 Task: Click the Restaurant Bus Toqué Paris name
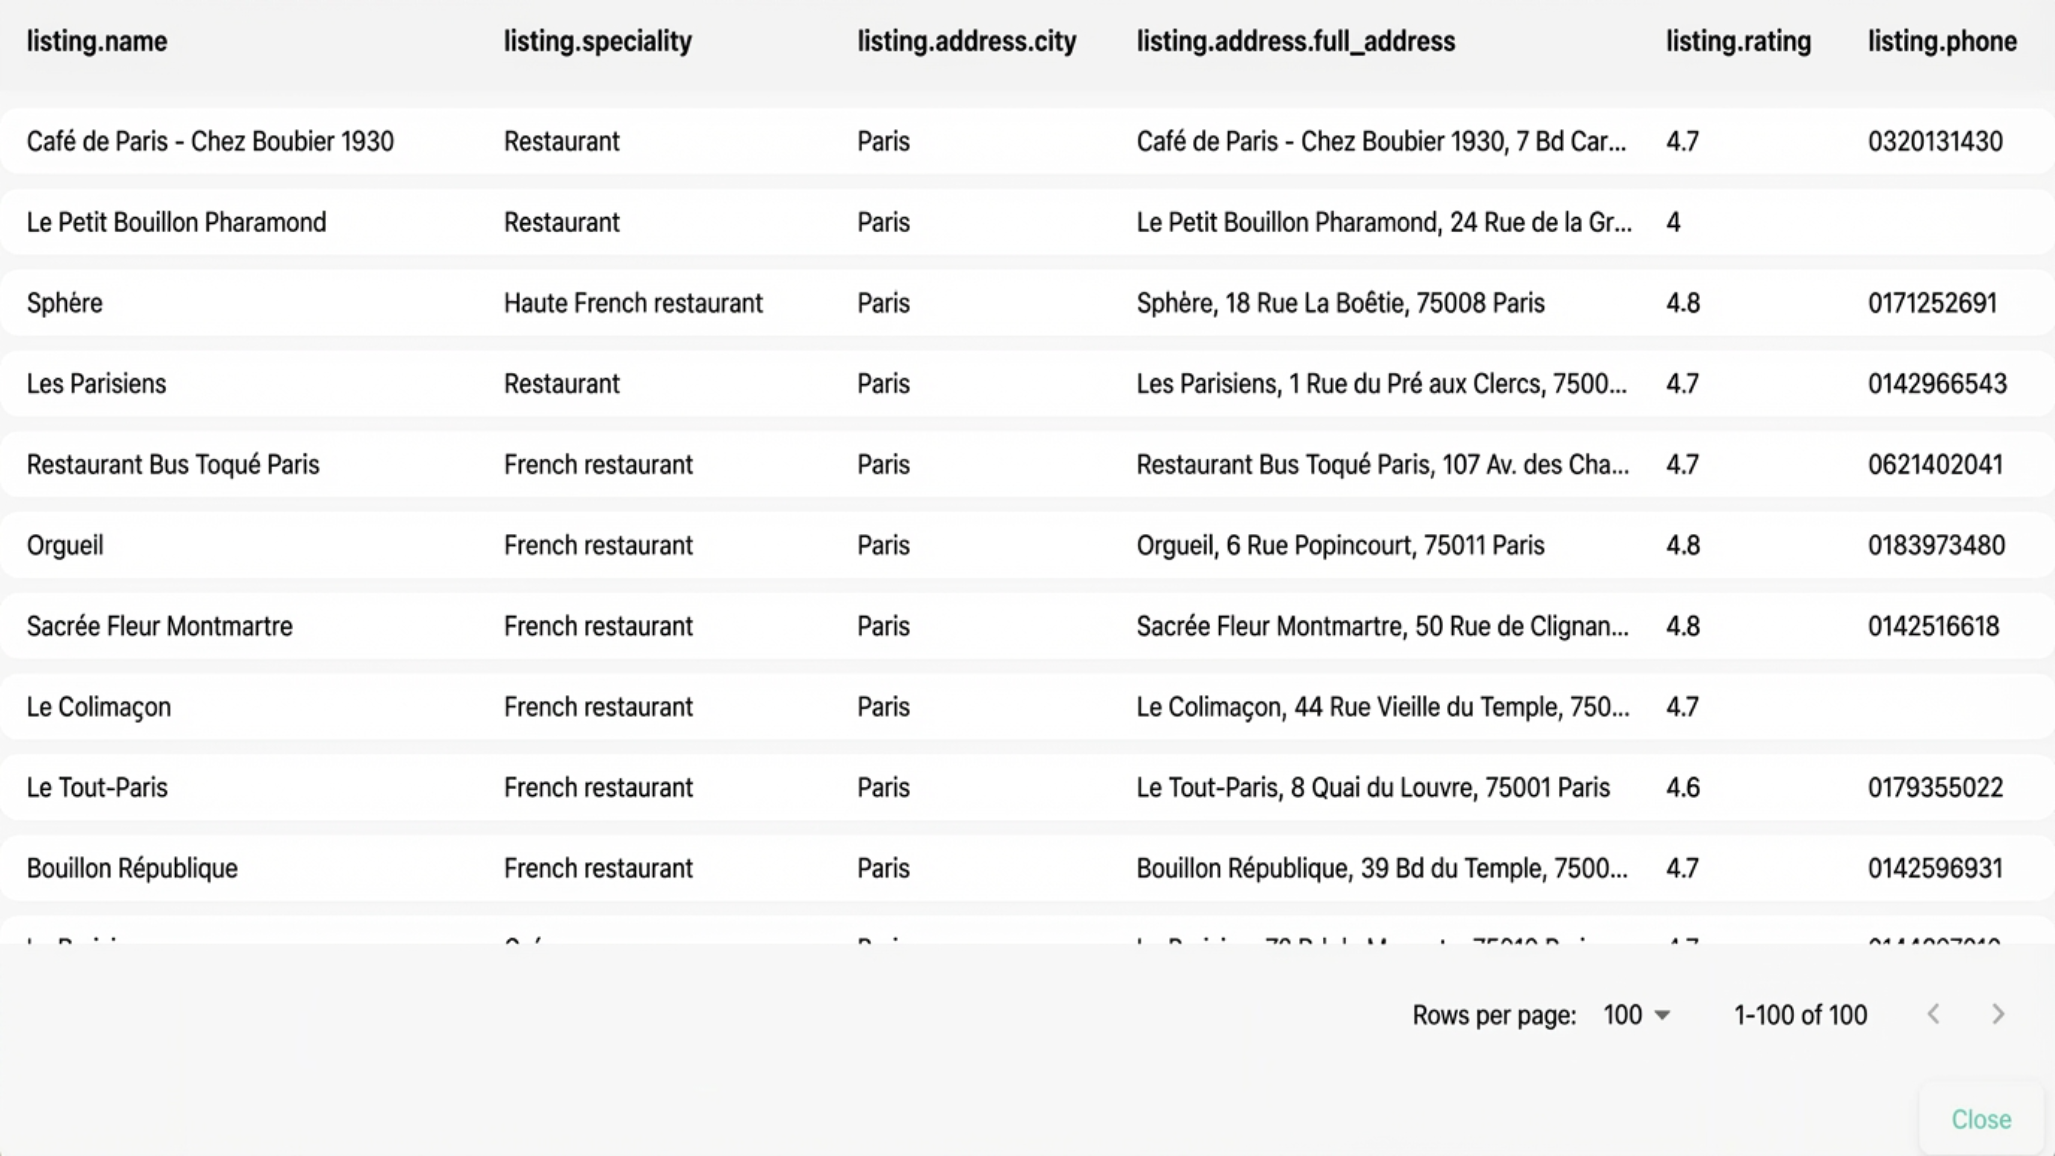pyautogui.click(x=173, y=465)
